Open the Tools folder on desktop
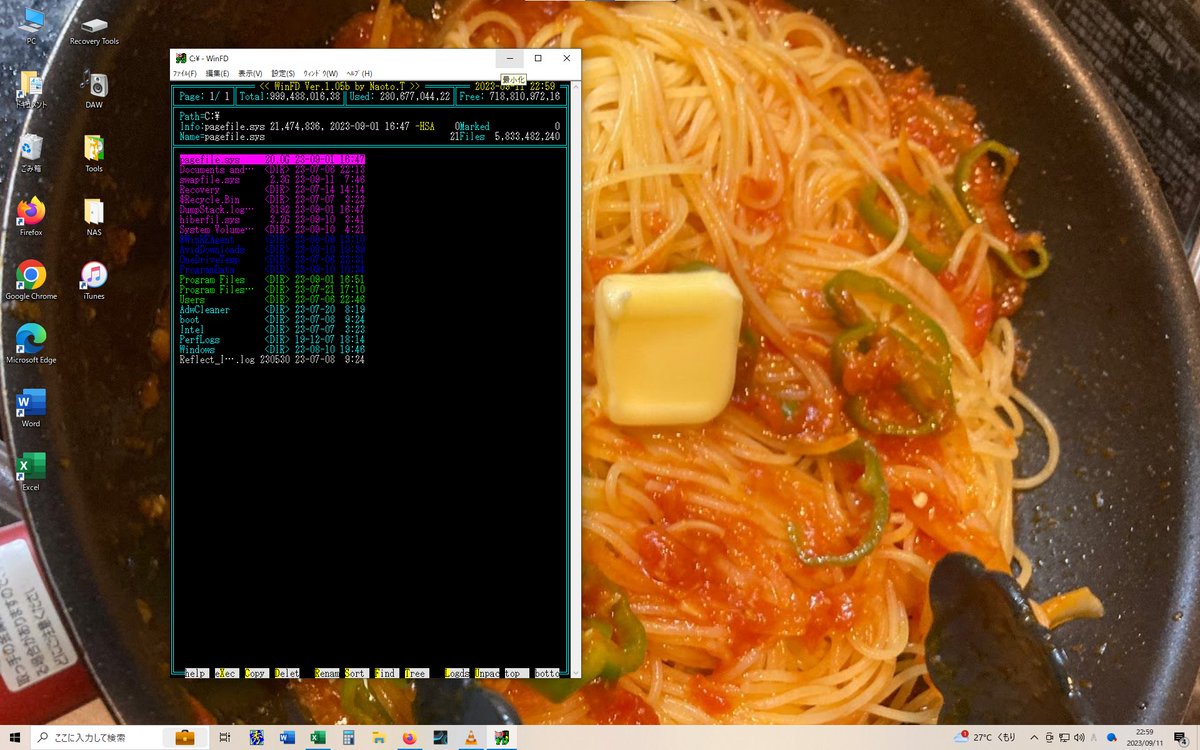 point(94,153)
